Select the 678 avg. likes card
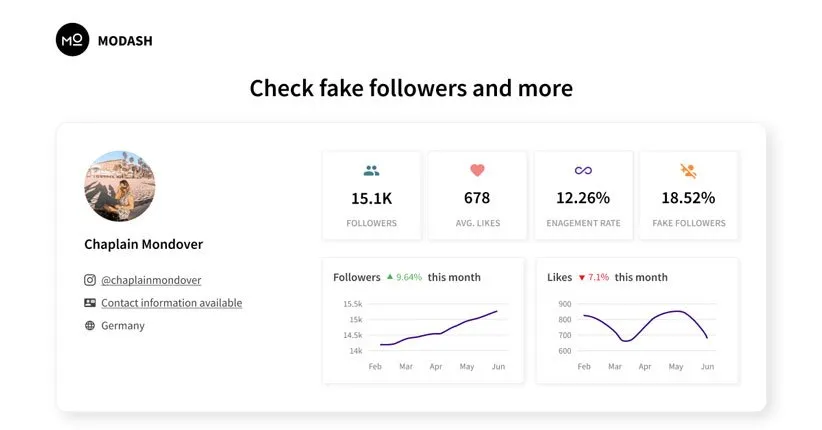This screenshot has height=430, width=822. [x=477, y=196]
